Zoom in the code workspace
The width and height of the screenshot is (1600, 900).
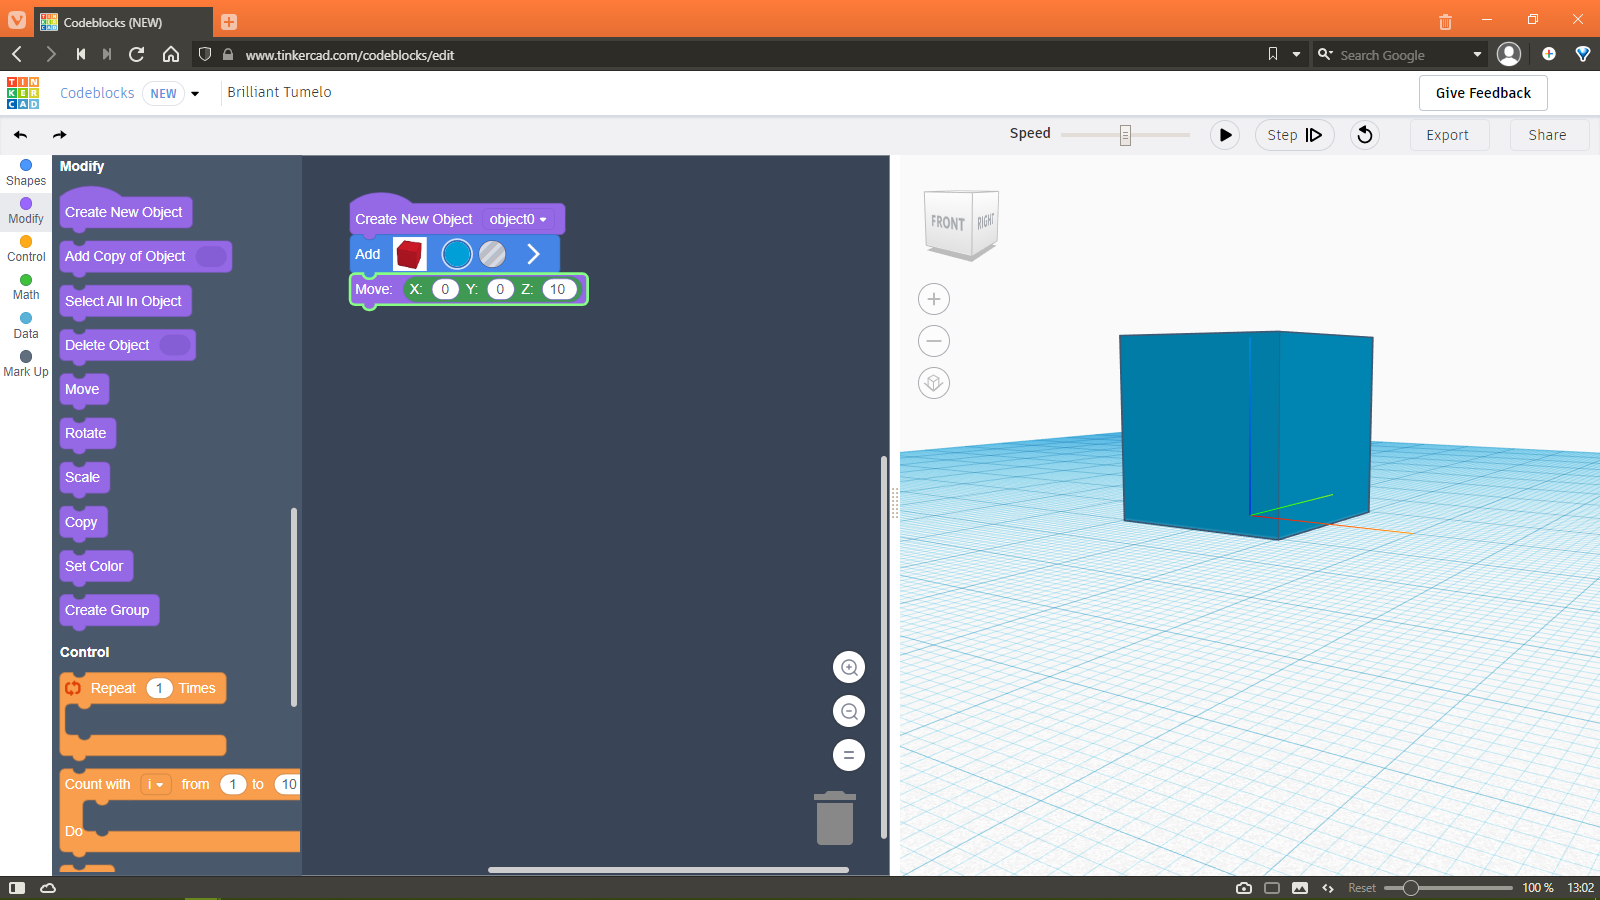click(849, 667)
